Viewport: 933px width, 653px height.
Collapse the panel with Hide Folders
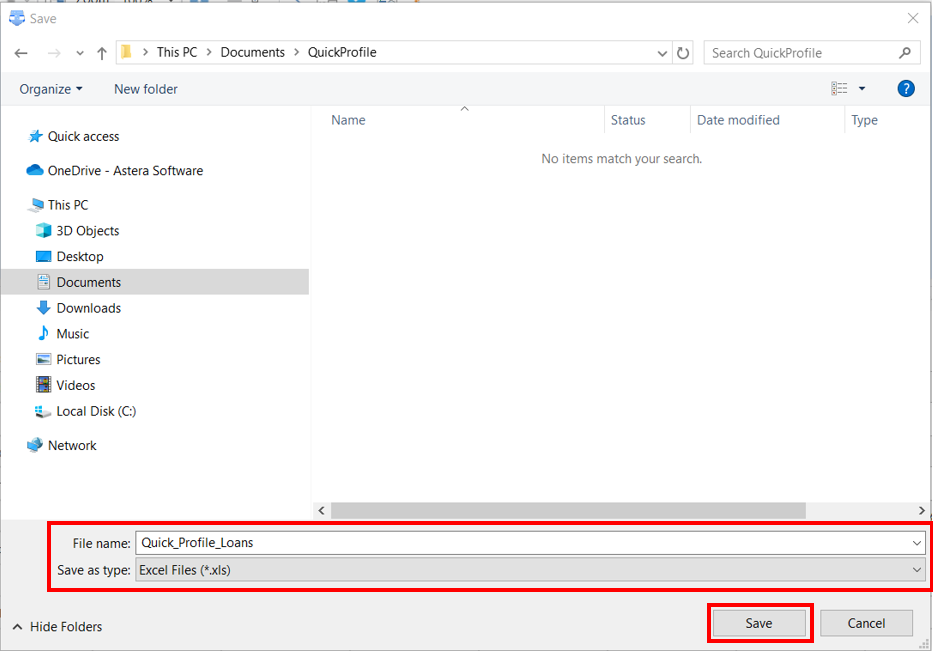[58, 627]
